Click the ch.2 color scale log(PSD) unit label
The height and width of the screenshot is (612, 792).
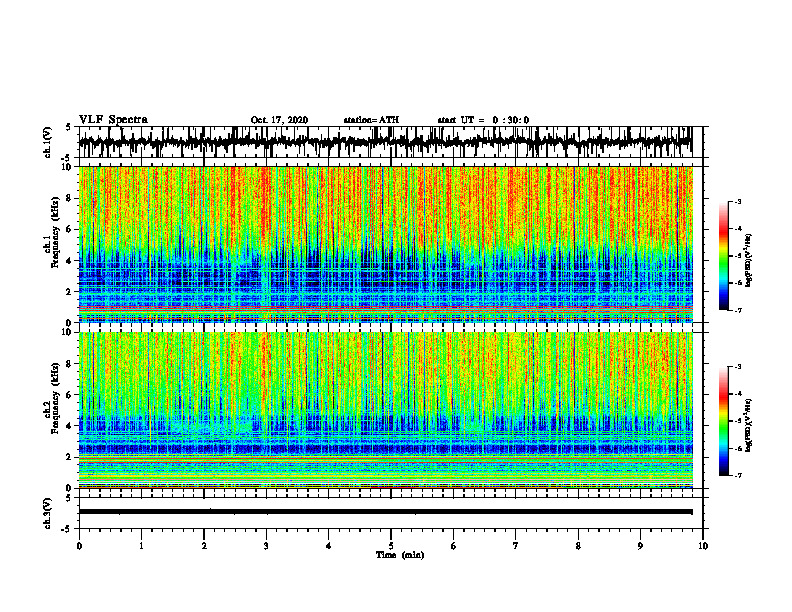coord(750,425)
